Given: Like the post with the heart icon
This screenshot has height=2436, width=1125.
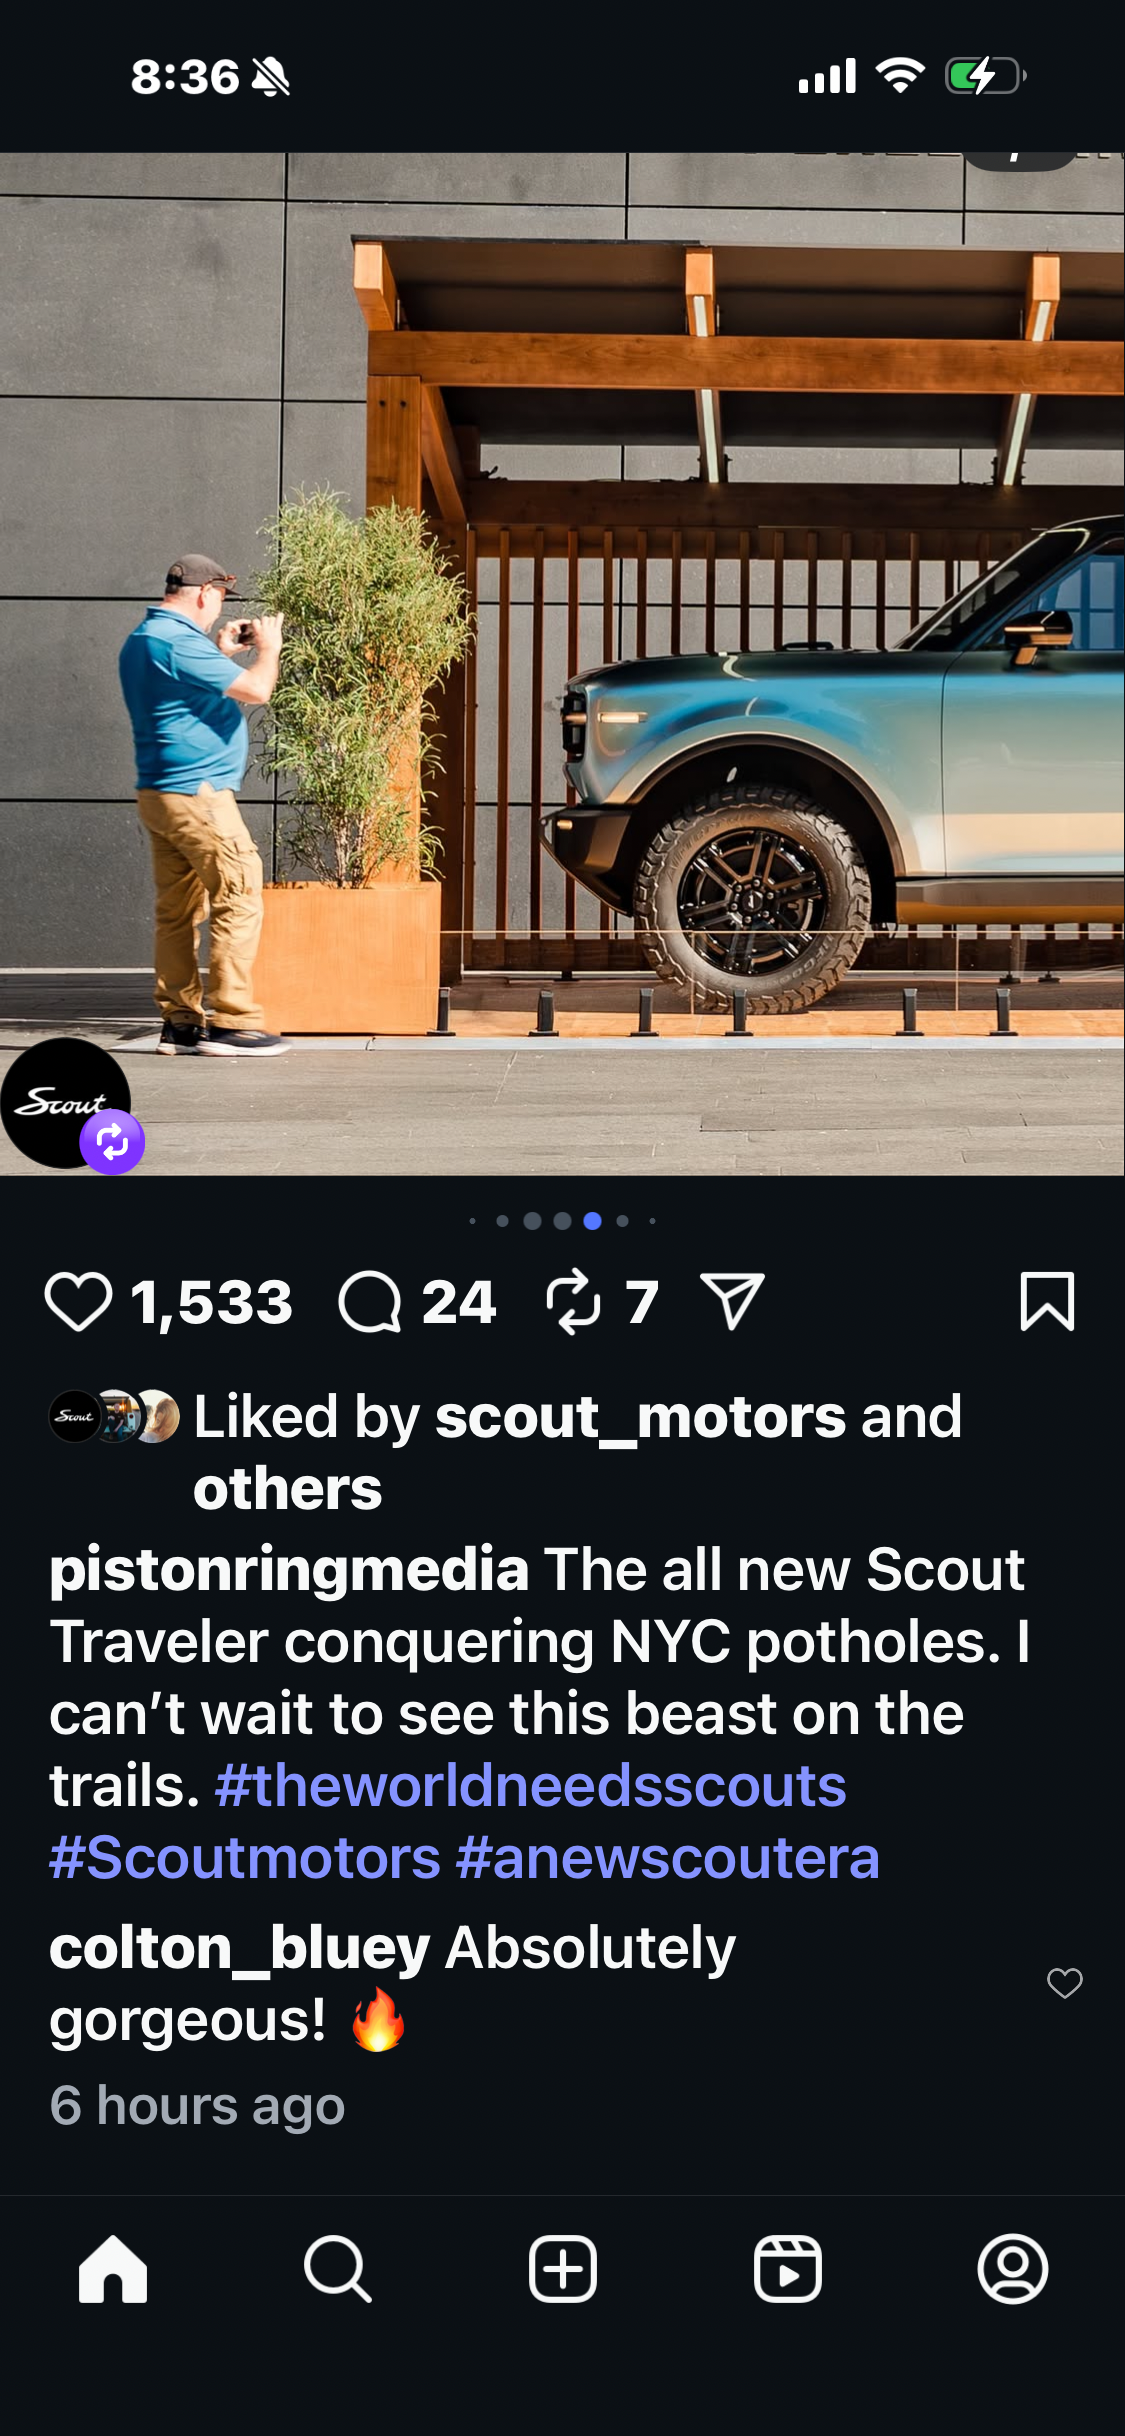Looking at the screenshot, I should coord(78,1302).
